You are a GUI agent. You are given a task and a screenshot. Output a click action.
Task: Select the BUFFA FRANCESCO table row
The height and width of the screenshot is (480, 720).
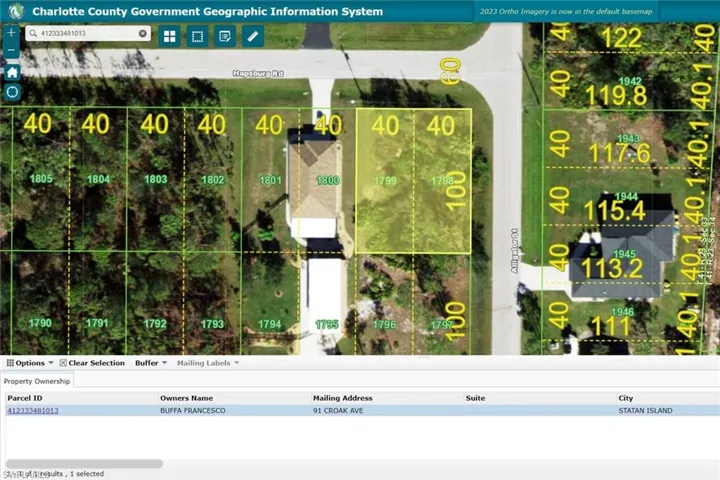[362, 410]
